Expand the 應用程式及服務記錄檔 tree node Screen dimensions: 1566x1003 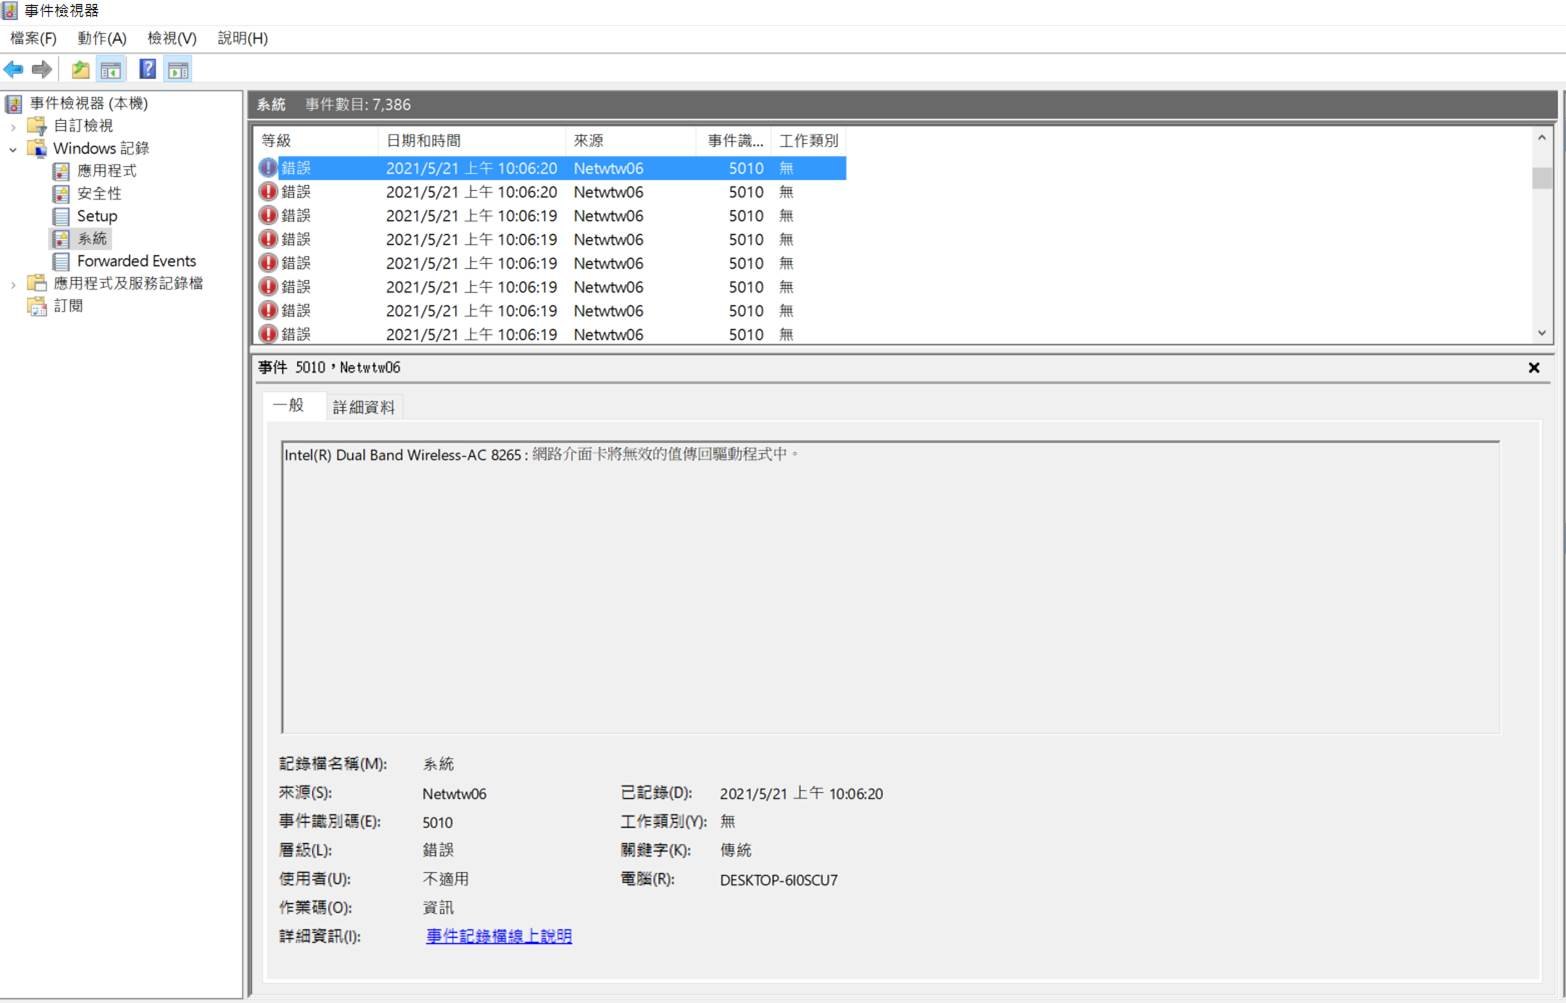pyautogui.click(x=13, y=284)
